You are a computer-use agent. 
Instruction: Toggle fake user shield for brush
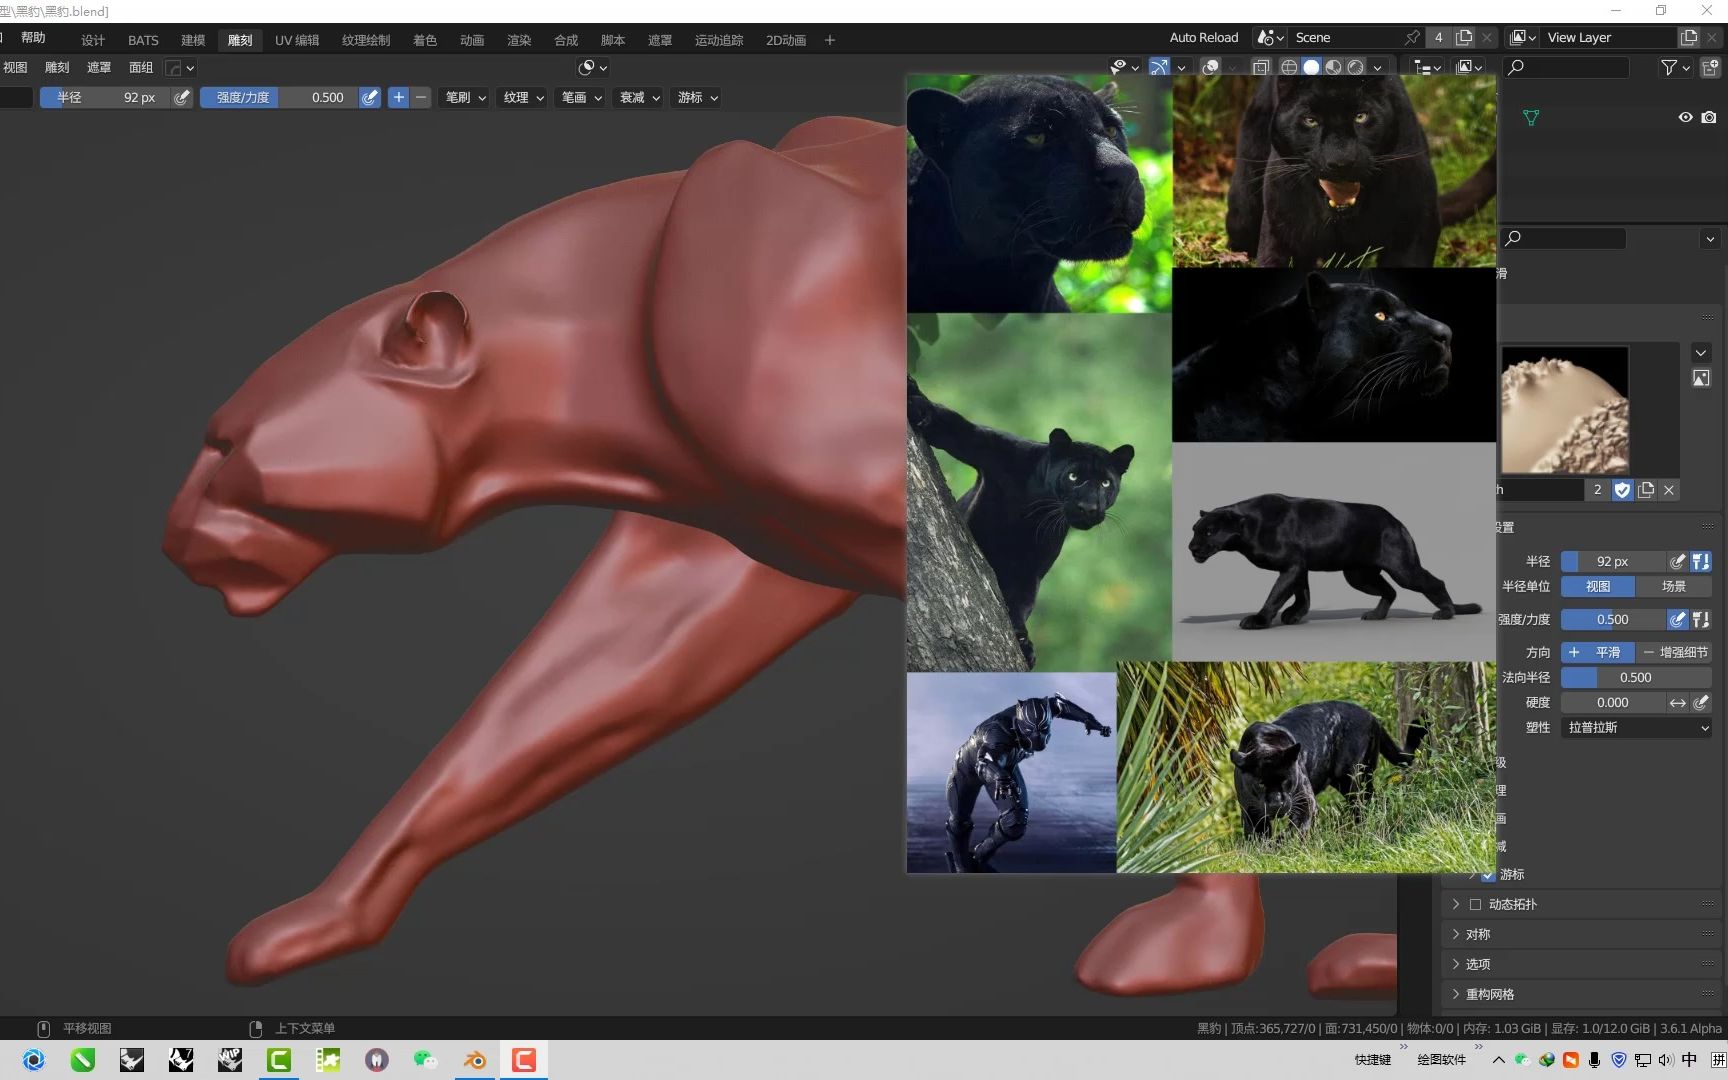click(1622, 490)
